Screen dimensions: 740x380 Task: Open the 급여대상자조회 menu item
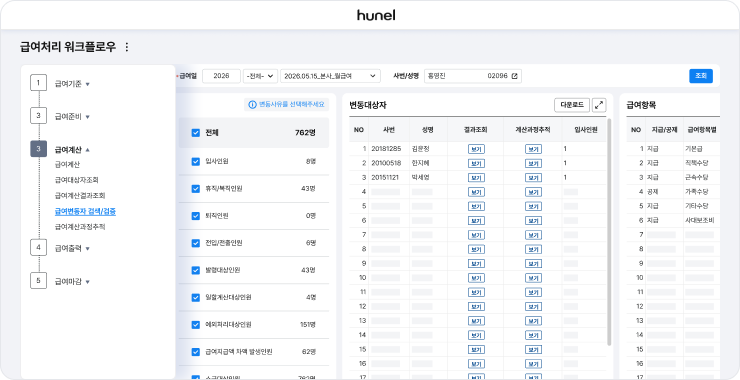click(x=77, y=180)
